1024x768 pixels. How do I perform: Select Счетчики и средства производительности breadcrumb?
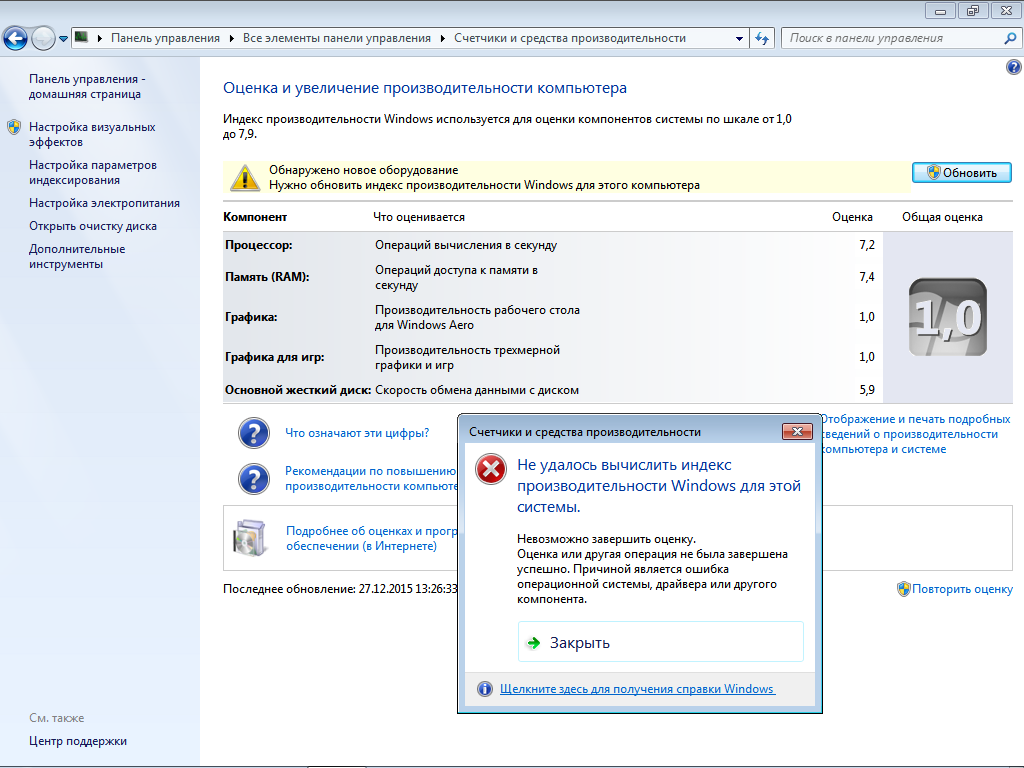pyautogui.click(x=570, y=38)
